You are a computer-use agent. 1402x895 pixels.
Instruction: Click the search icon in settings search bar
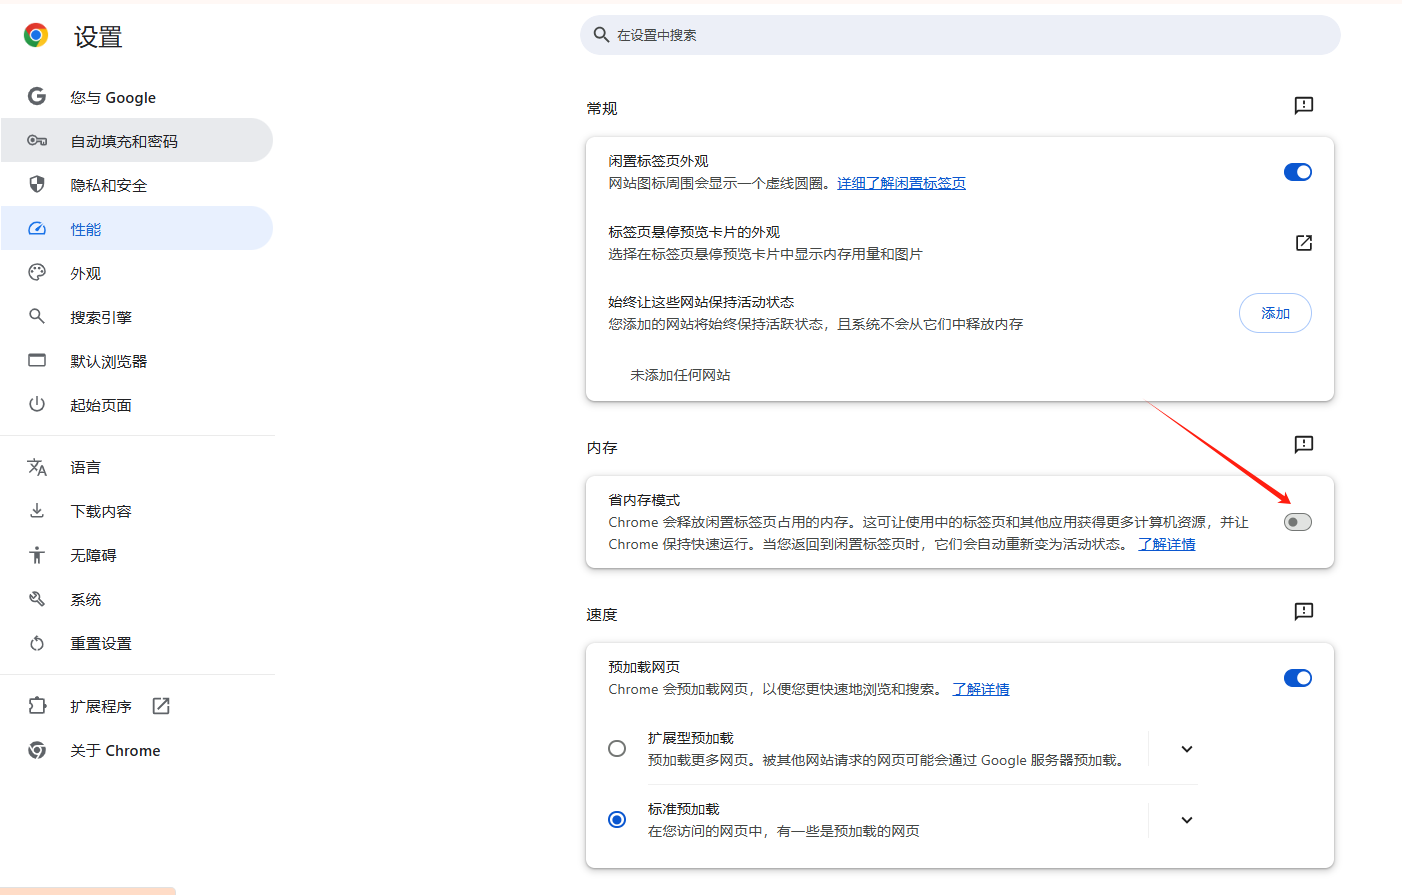click(601, 35)
